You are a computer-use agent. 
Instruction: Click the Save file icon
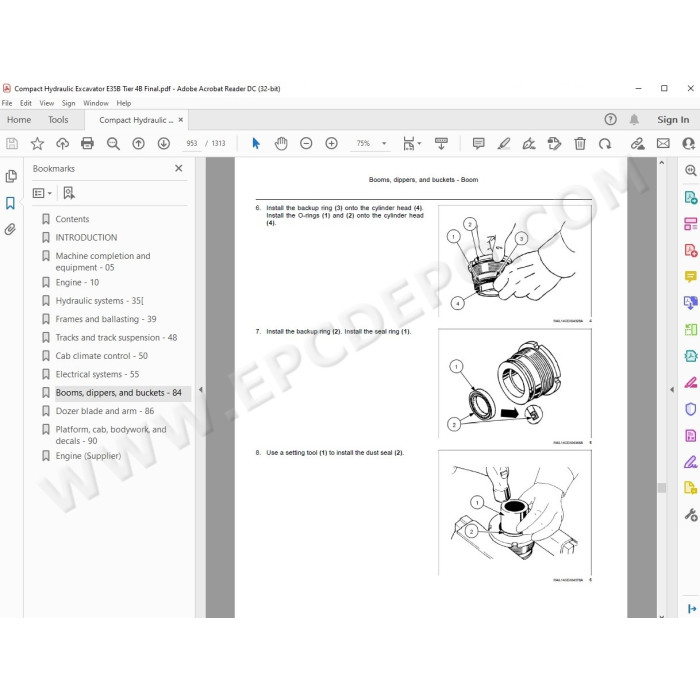pyautogui.click(x=12, y=143)
